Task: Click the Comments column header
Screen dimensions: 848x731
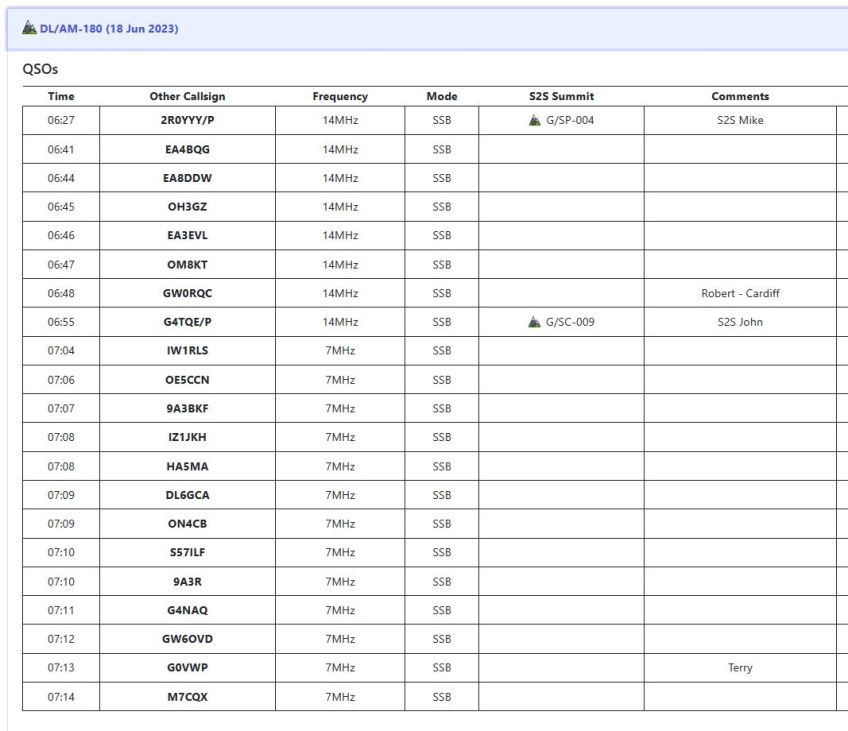Action: [740, 96]
